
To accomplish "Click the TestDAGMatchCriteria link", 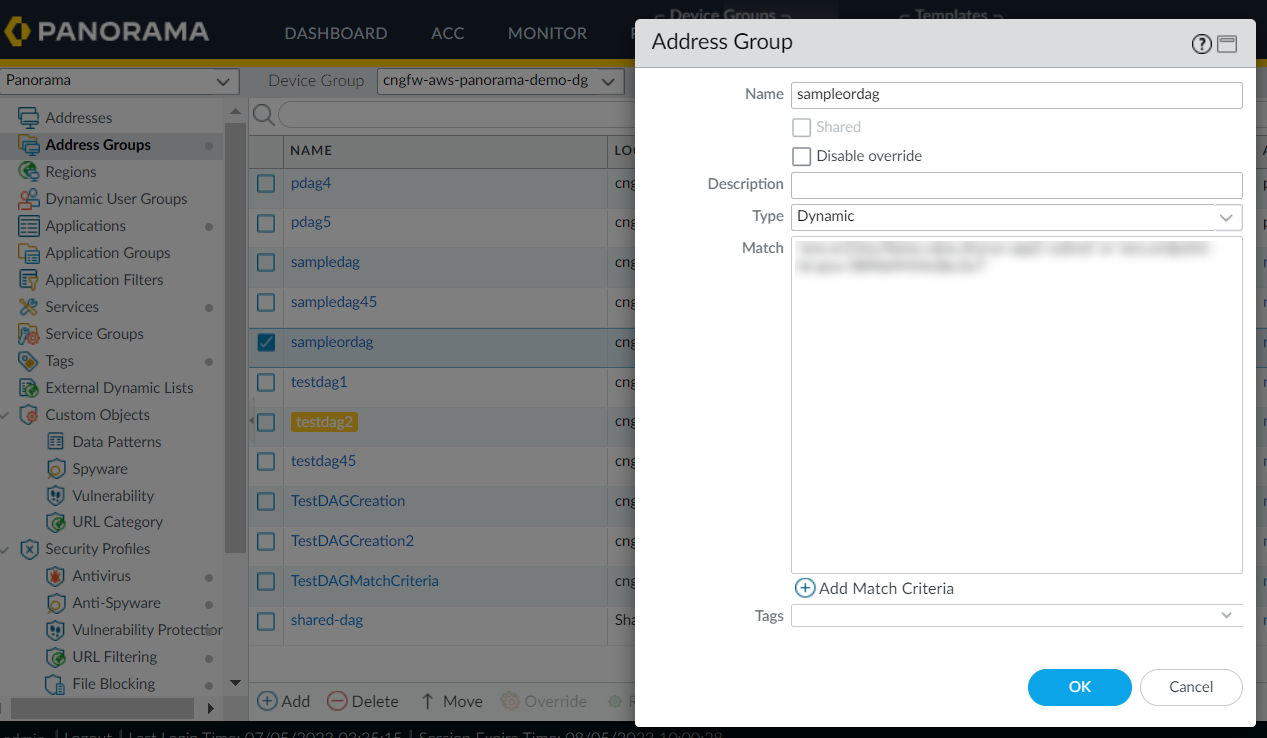I will pyautogui.click(x=364, y=581).
